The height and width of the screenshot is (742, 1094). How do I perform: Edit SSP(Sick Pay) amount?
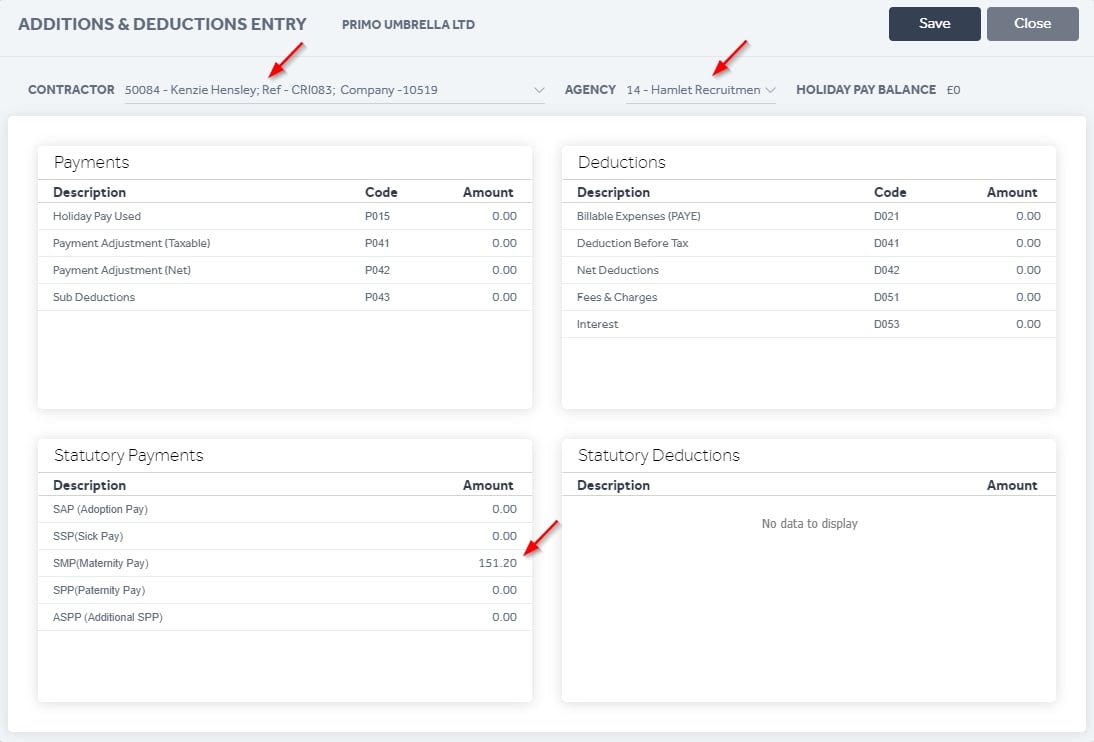(x=504, y=536)
